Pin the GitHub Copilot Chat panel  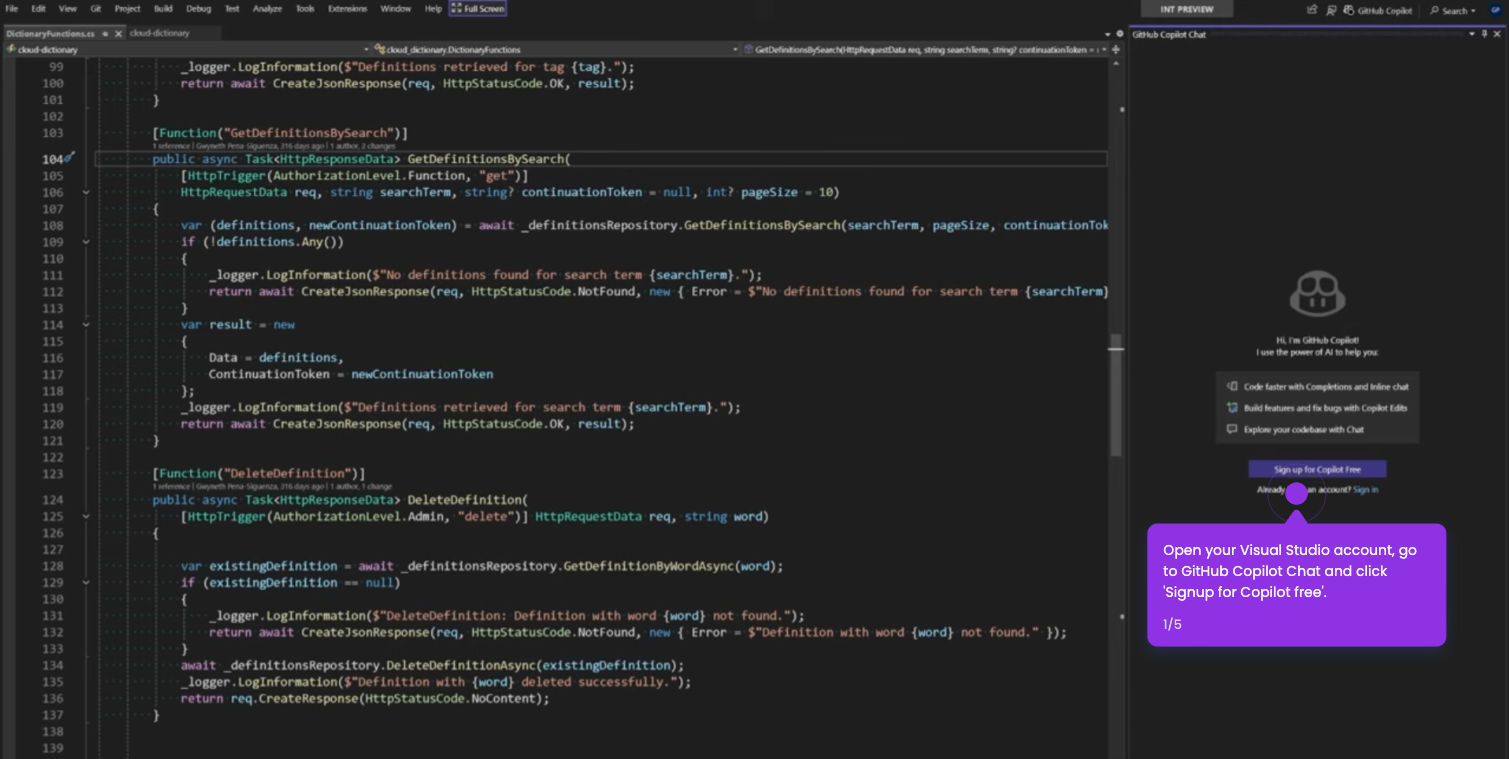coord(1484,34)
